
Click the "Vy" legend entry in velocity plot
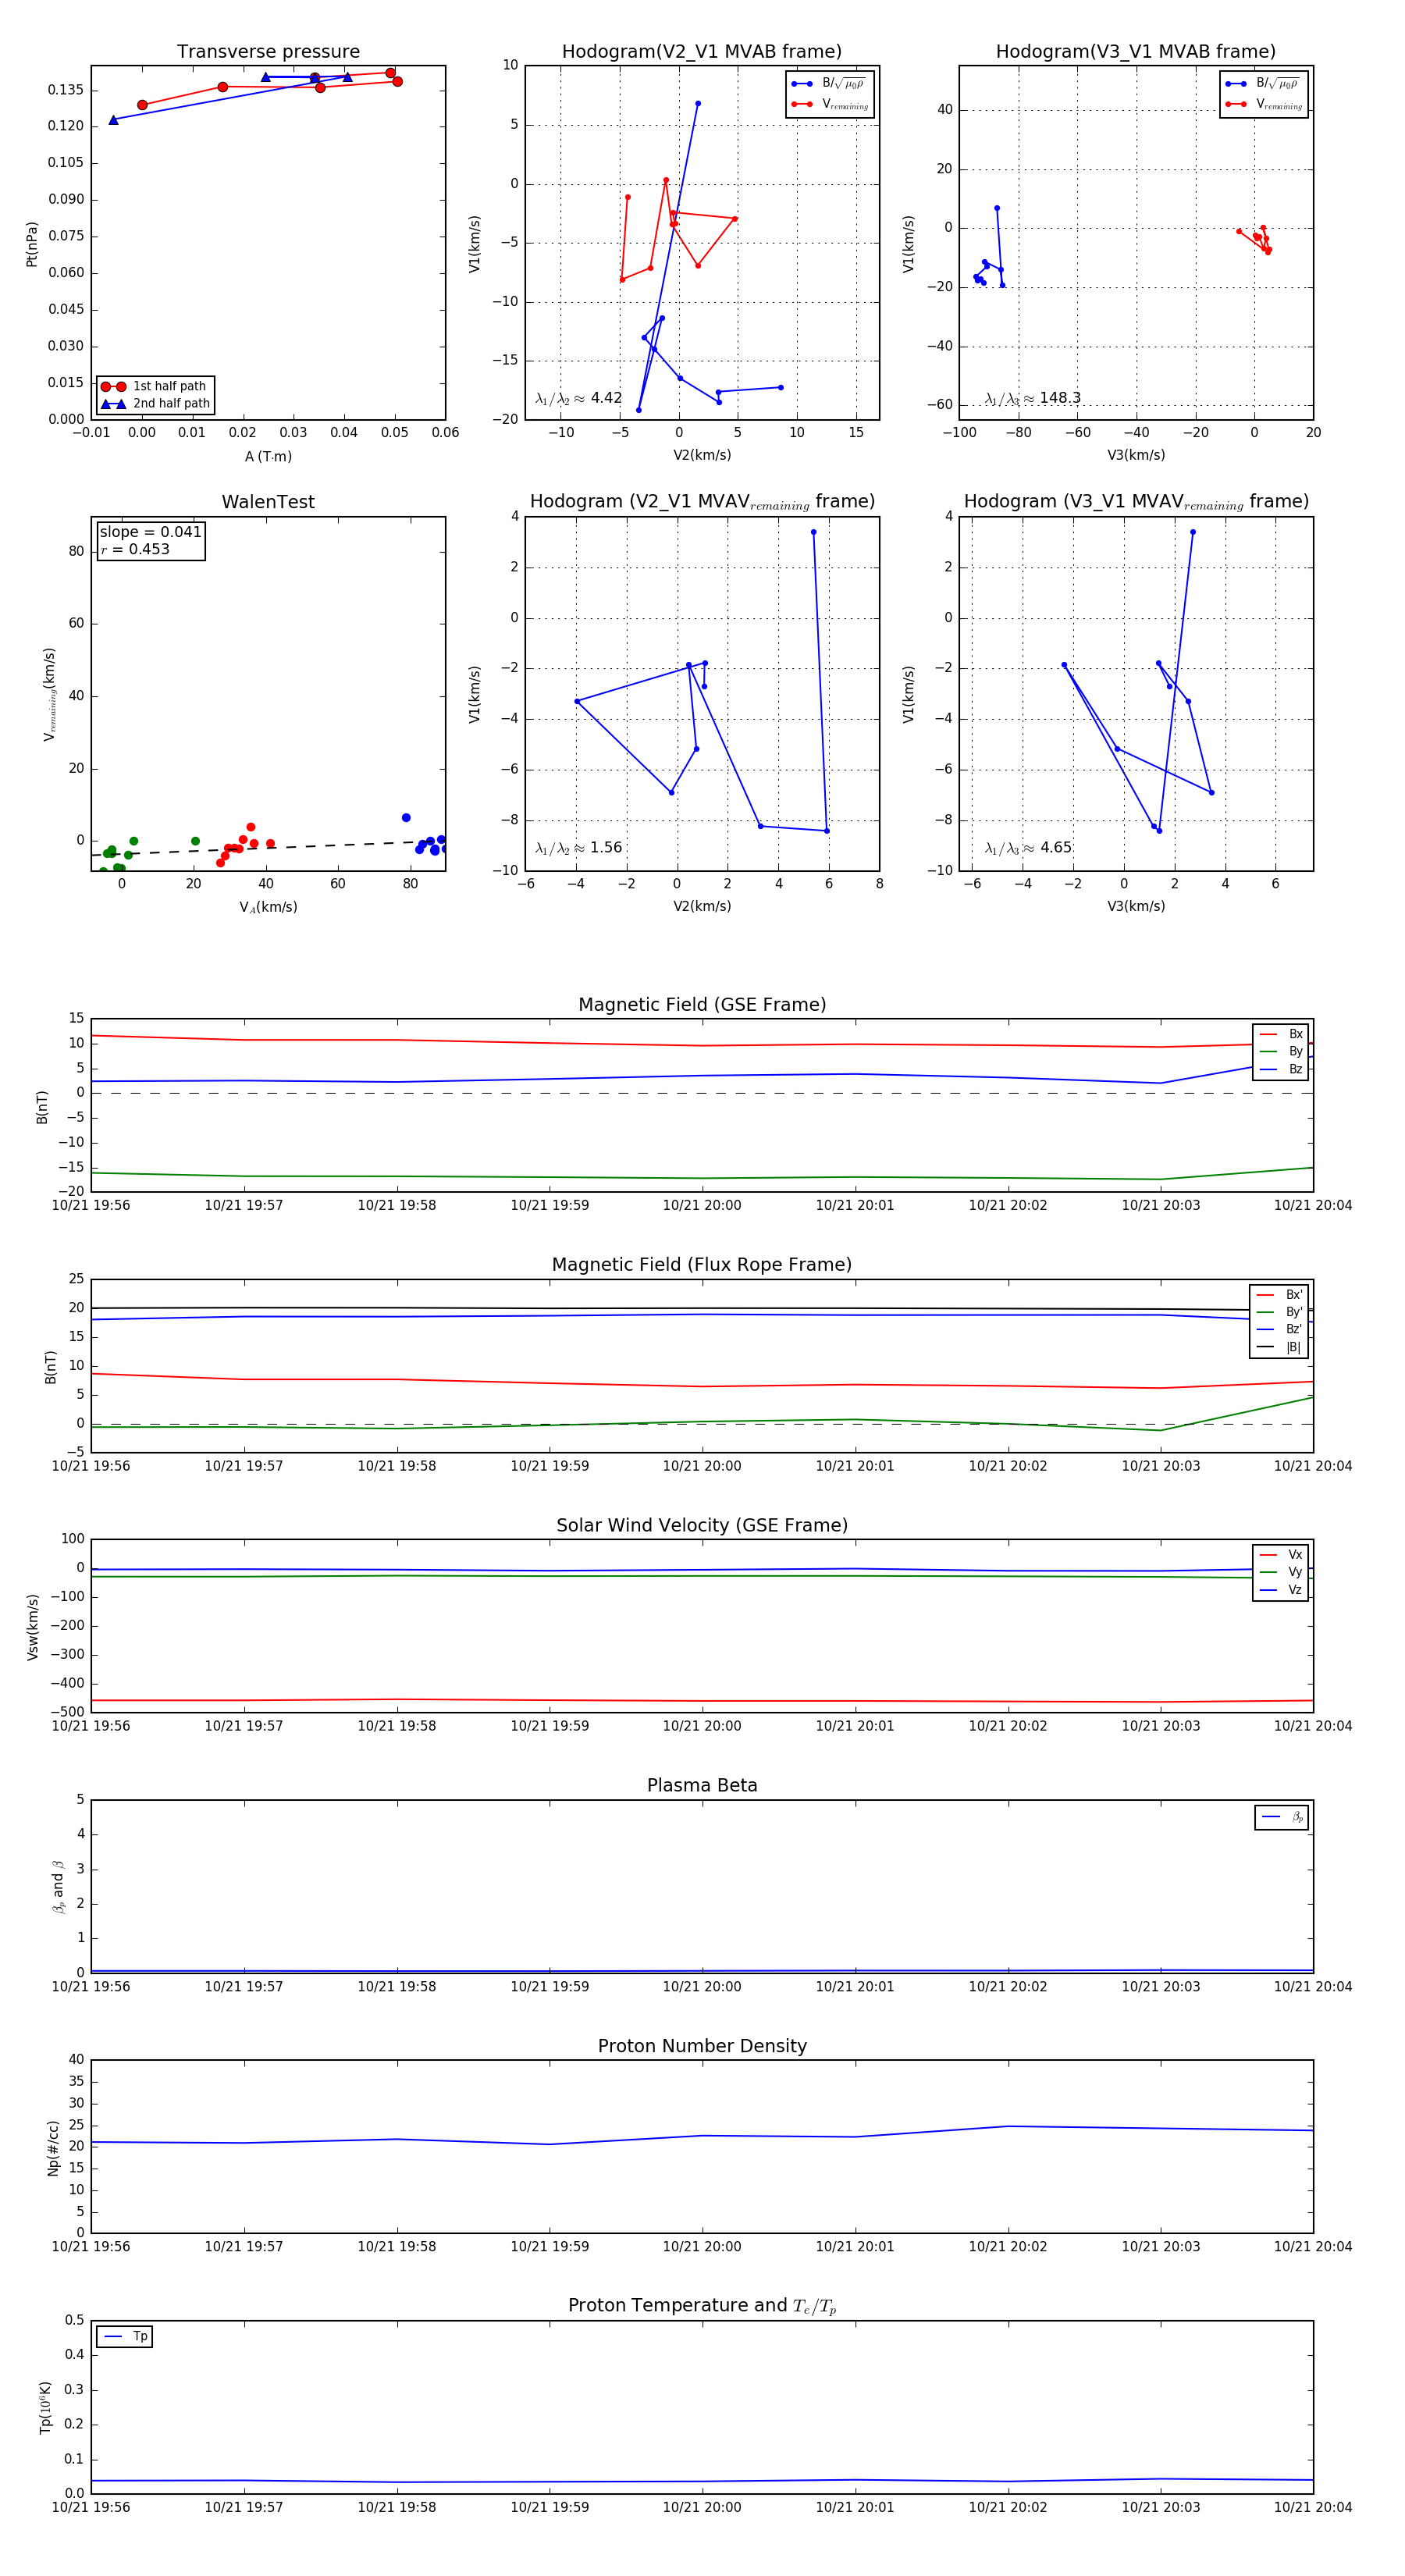click(1281, 1572)
